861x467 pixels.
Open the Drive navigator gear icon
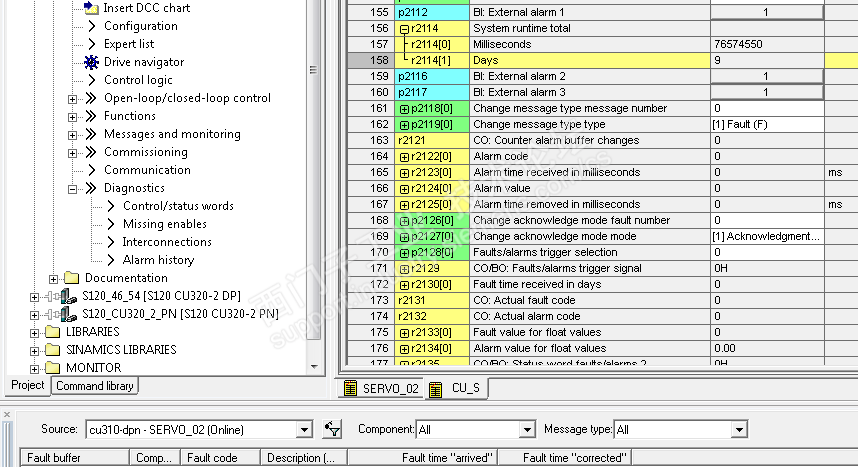coord(91,62)
